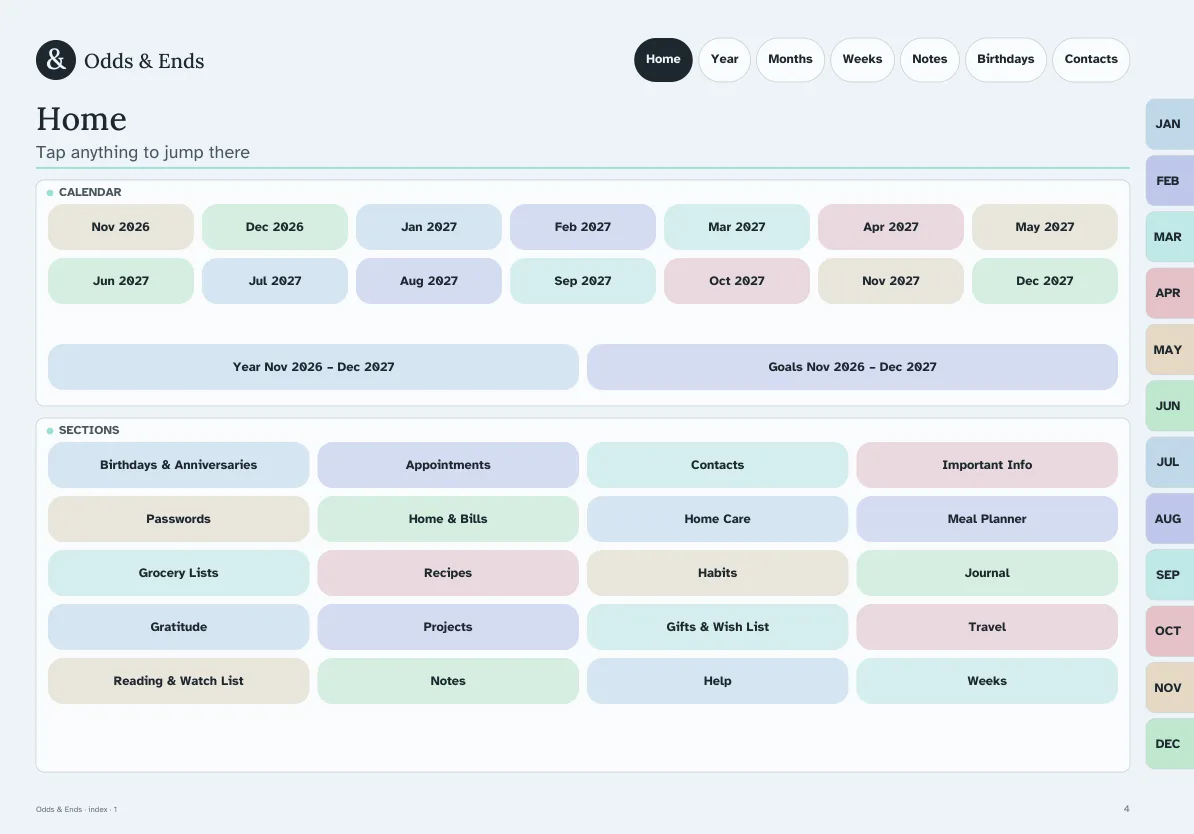
Task: Open Birthdays & Anniversaries section
Action: click(178, 465)
